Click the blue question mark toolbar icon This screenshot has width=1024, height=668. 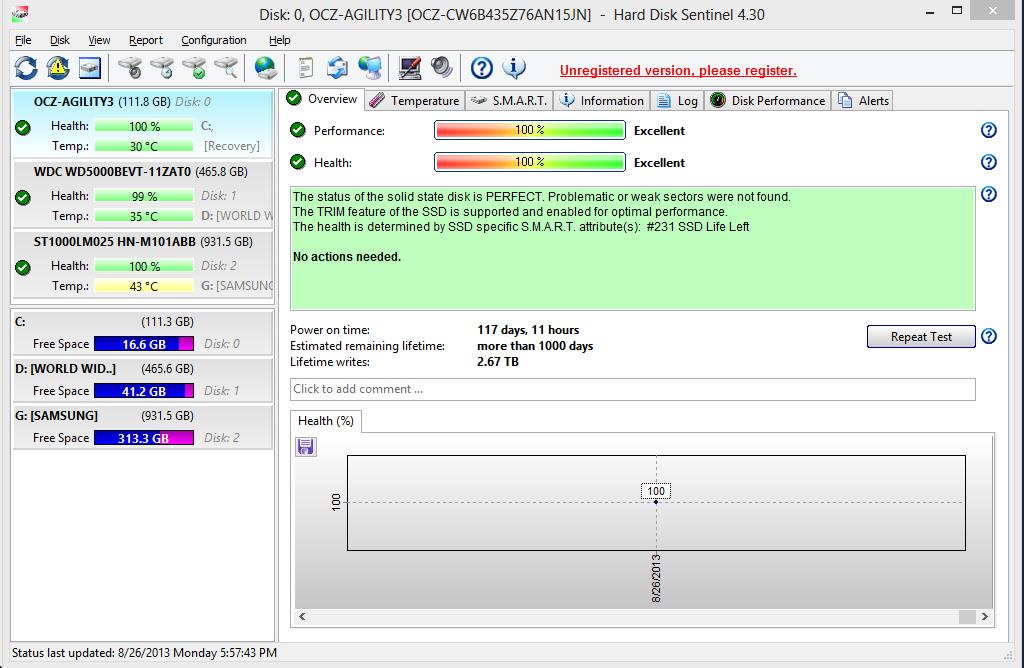[x=482, y=68]
